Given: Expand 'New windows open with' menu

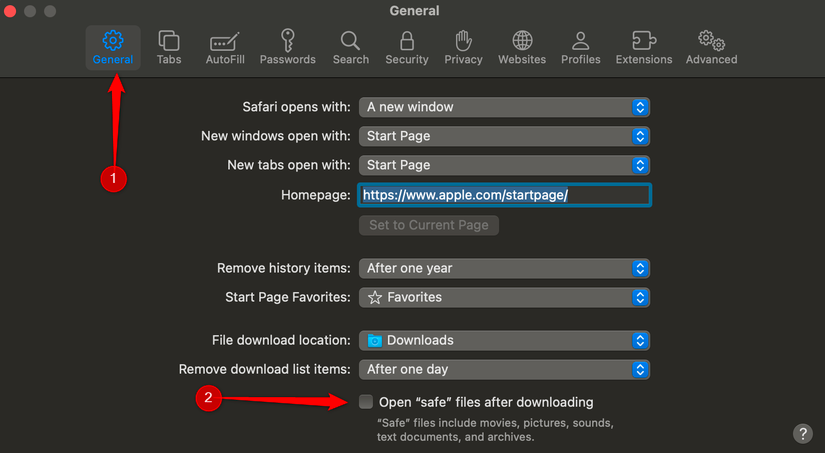Looking at the screenshot, I should (x=504, y=136).
